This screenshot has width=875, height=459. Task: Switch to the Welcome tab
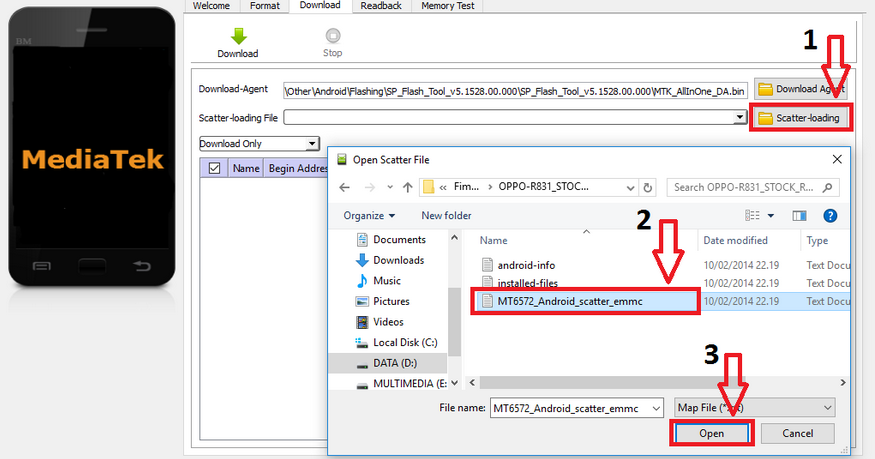coord(211,6)
